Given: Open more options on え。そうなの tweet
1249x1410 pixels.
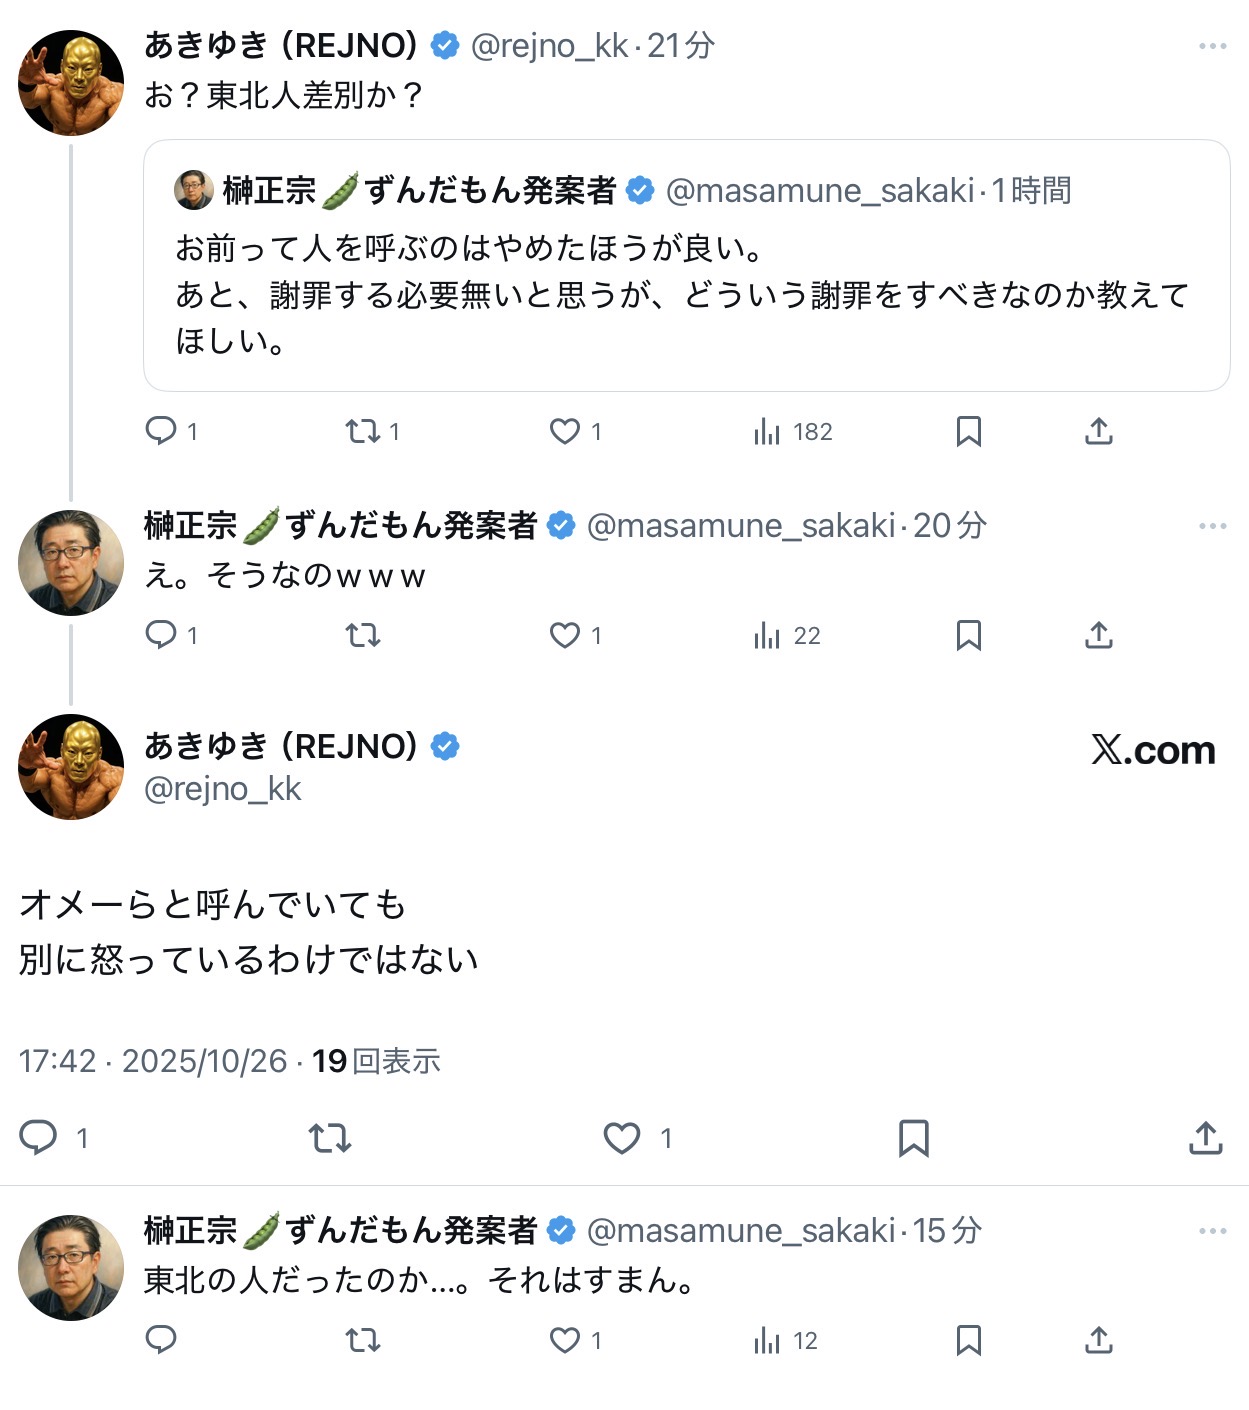Looking at the screenshot, I should pyautogui.click(x=1212, y=526).
